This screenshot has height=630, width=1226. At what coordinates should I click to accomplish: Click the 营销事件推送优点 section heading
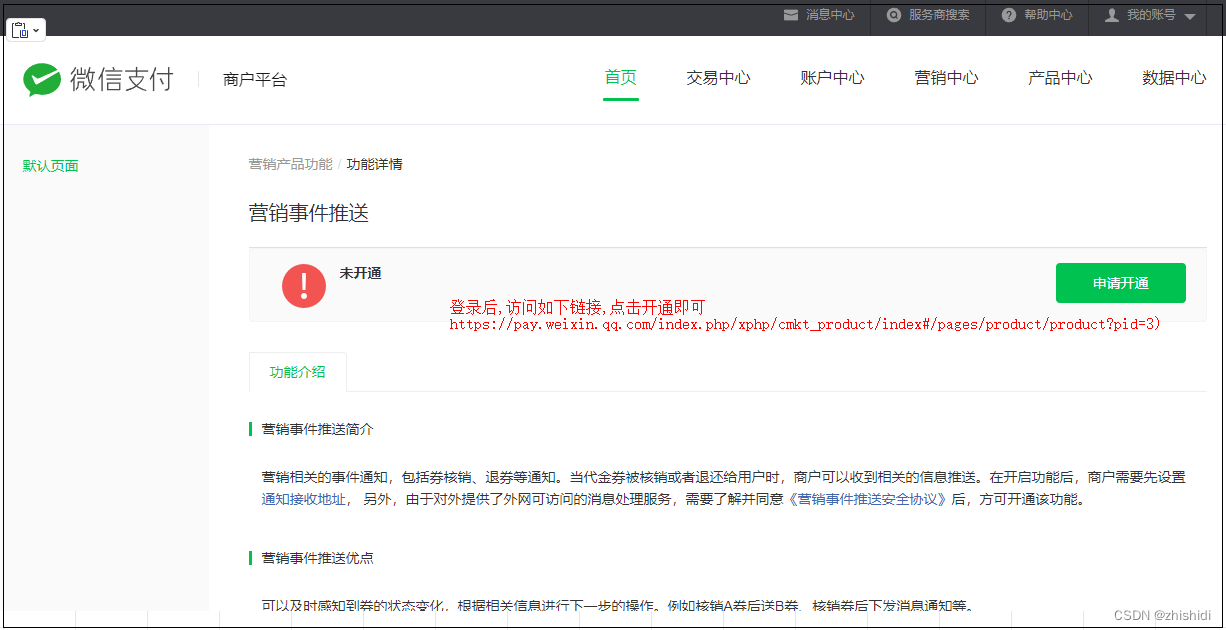point(318,558)
